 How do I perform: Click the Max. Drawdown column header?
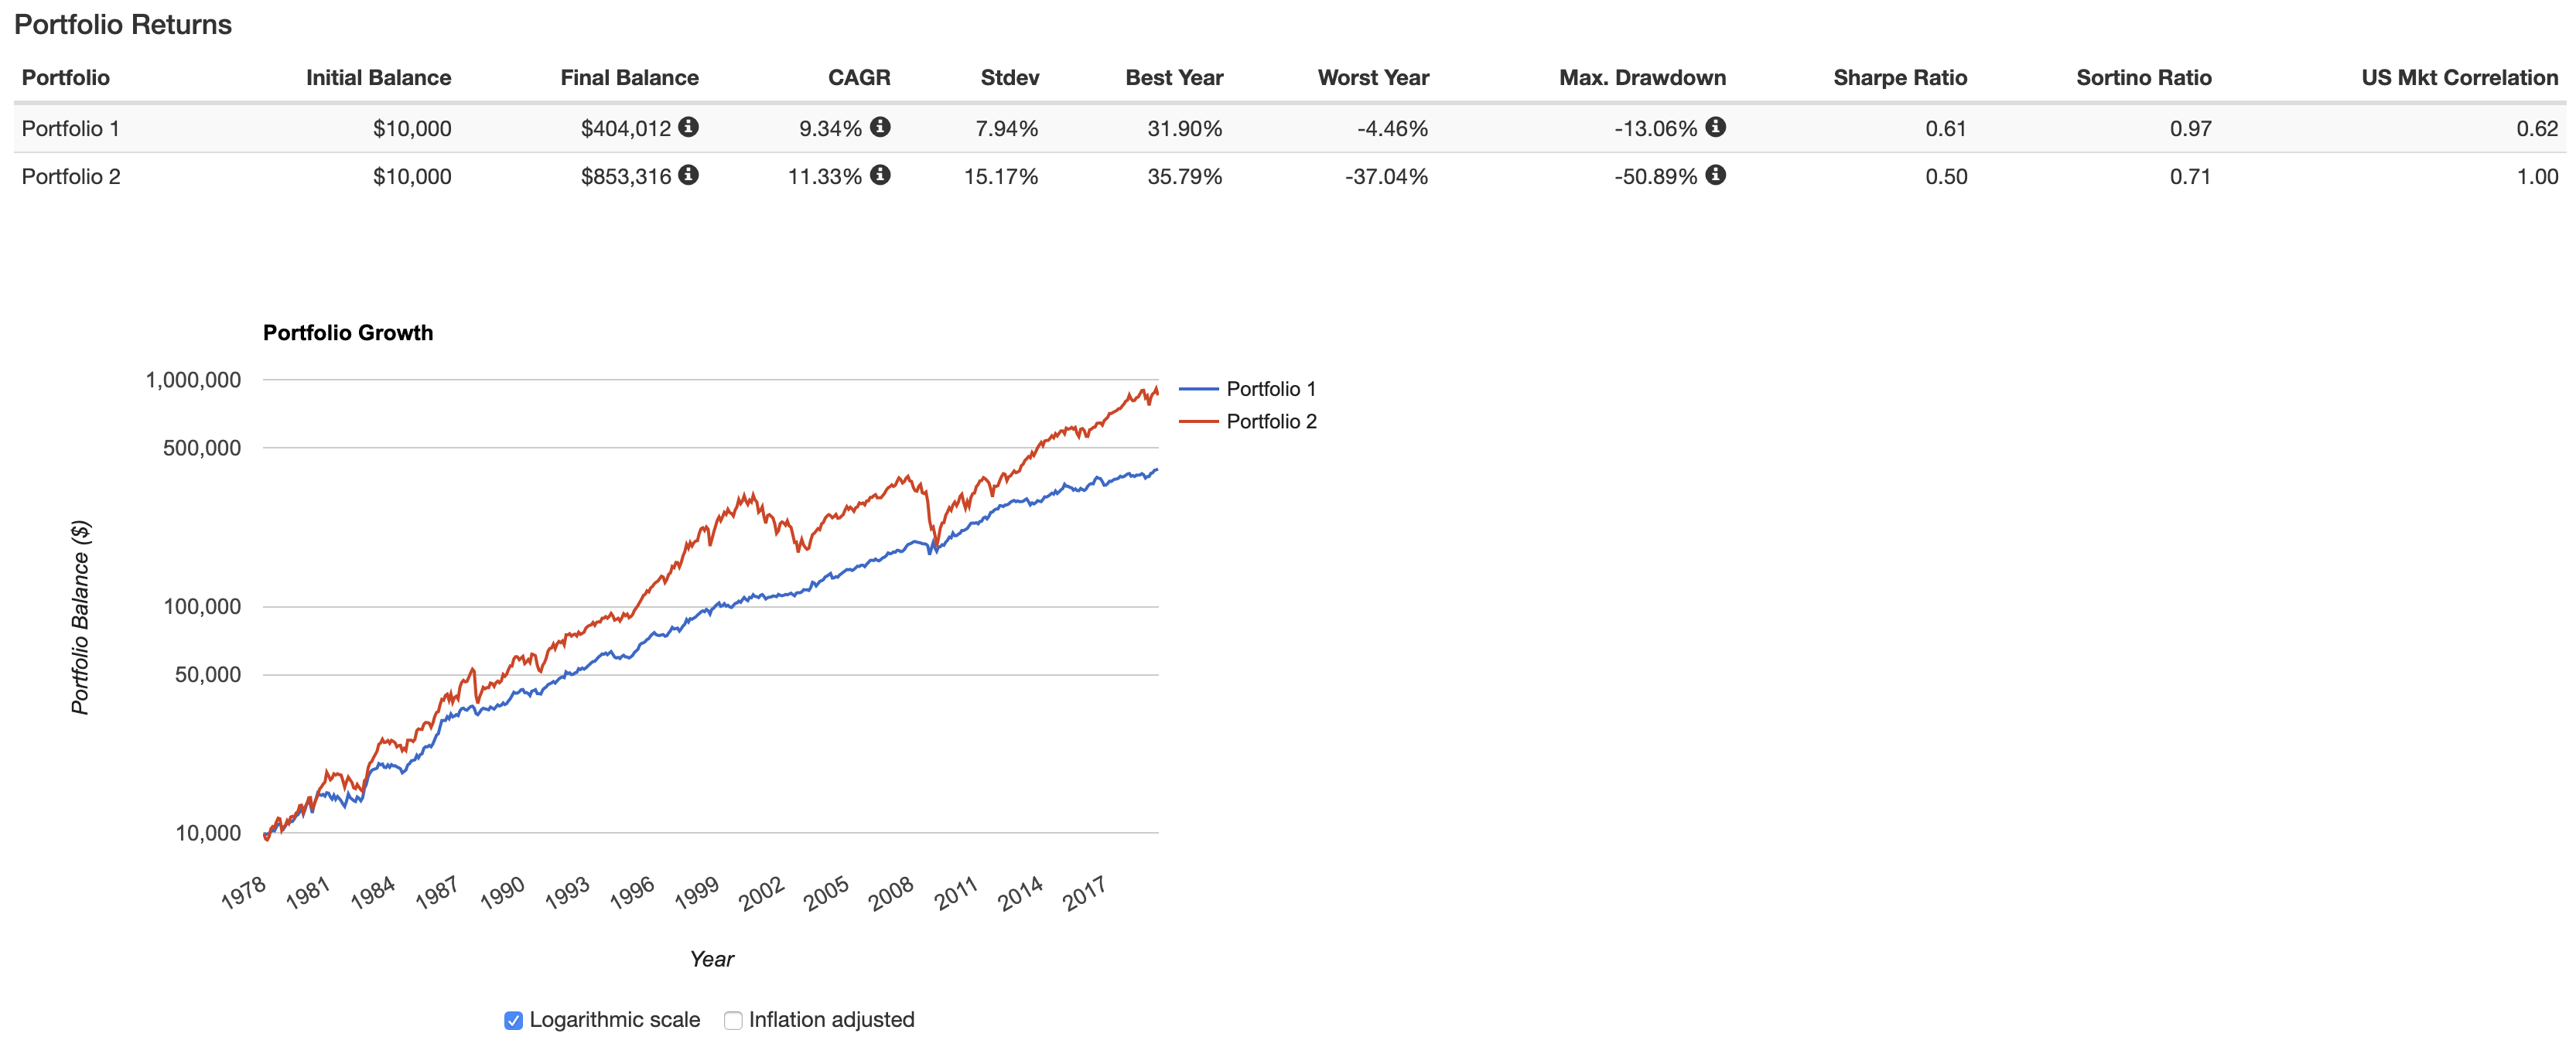click(1642, 78)
